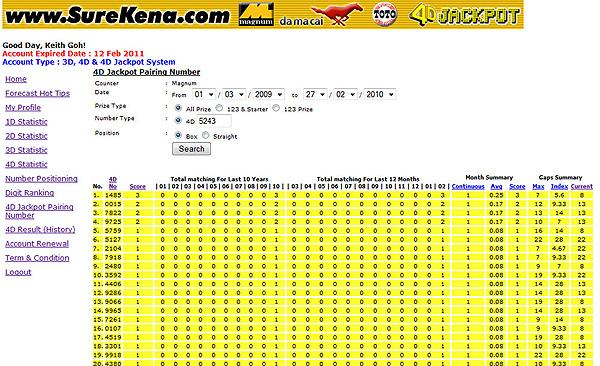Viewport: 600px width, 366px height.
Task: Open the To day dropdown showing 27
Action: pyautogui.click(x=315, y=94)
